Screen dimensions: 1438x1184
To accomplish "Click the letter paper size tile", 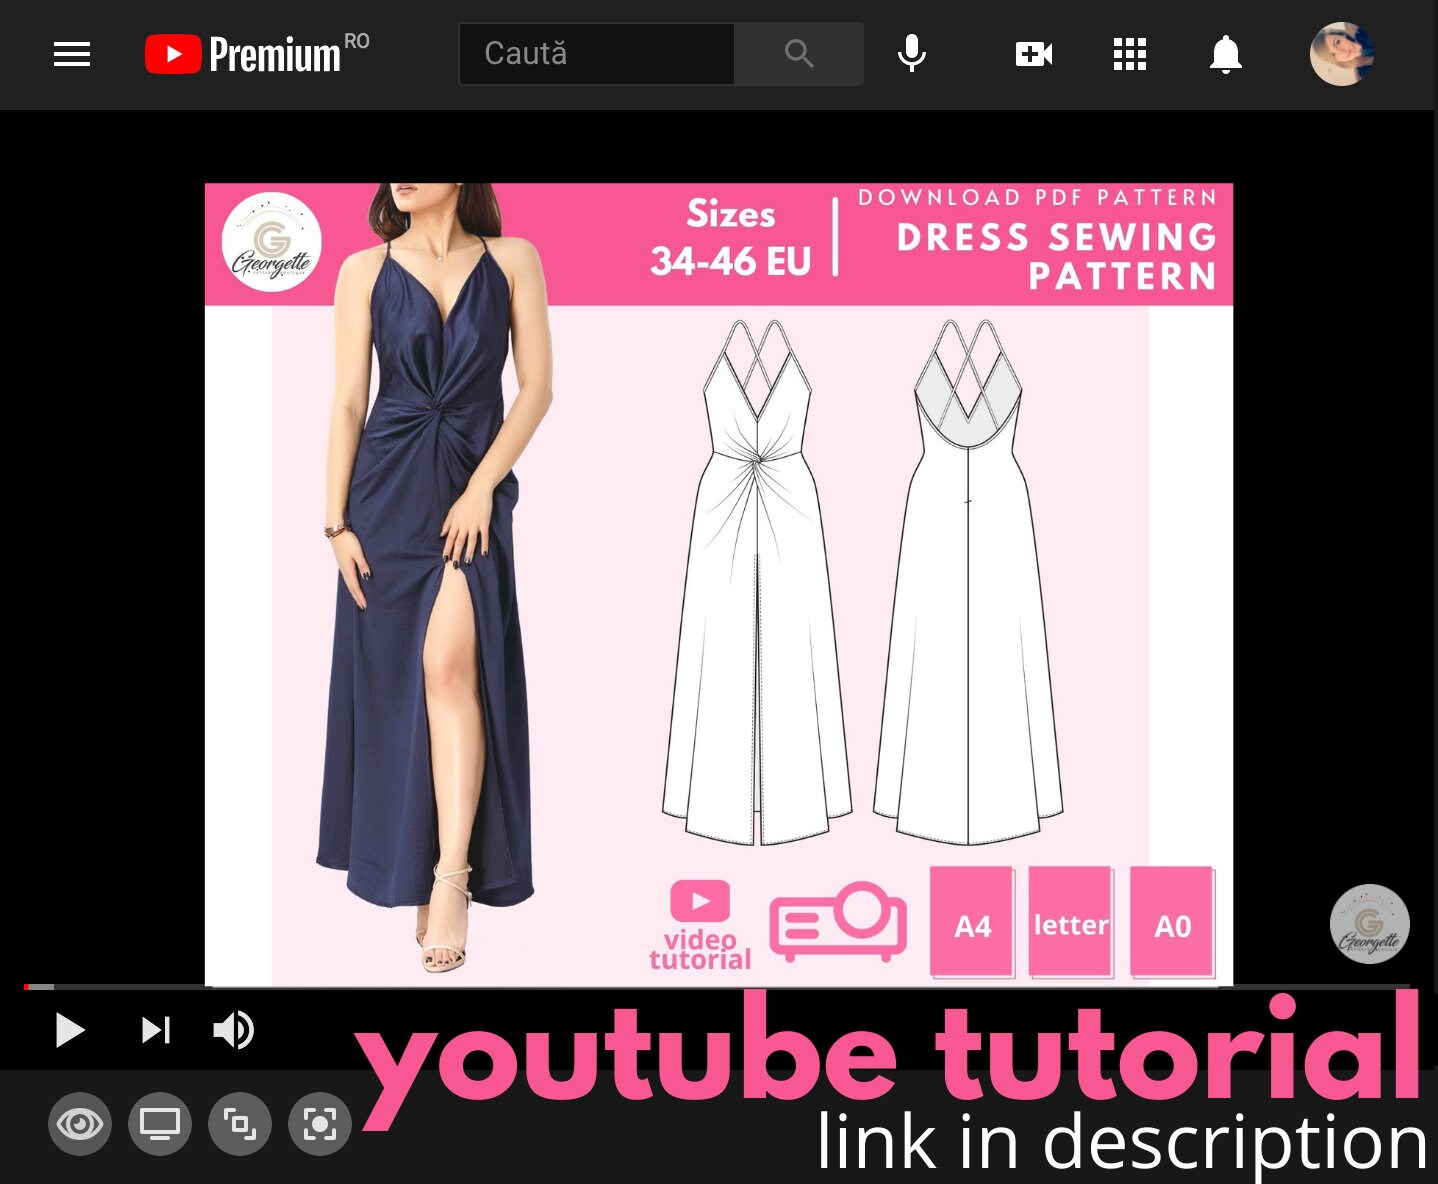I will pos(1071,922).
